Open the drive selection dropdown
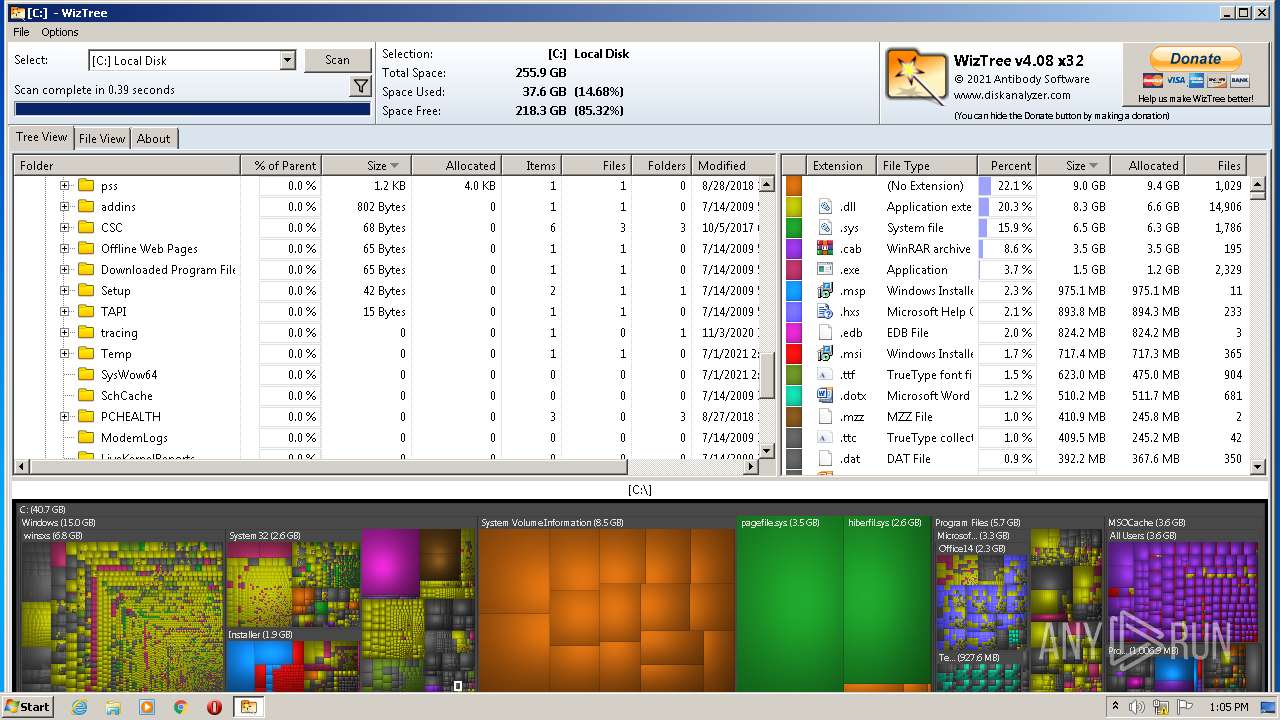The image size is (1280, 720). click(x=287, y=60)
